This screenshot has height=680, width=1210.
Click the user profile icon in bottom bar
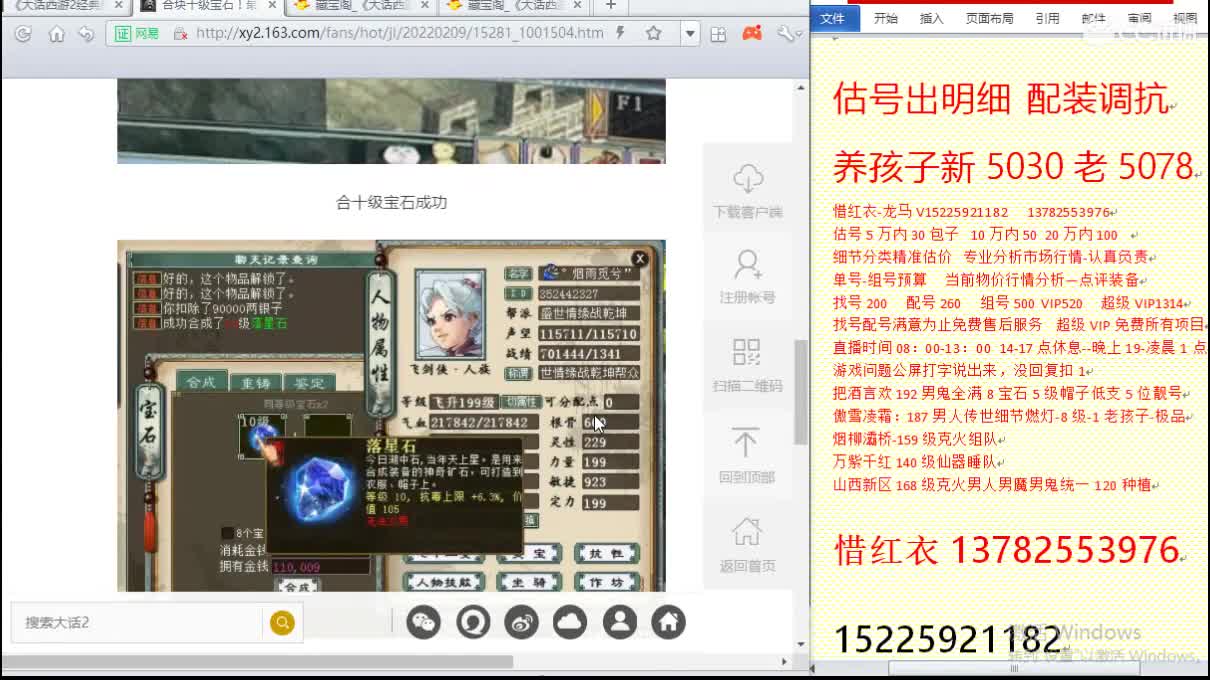(x=620, y=622)
